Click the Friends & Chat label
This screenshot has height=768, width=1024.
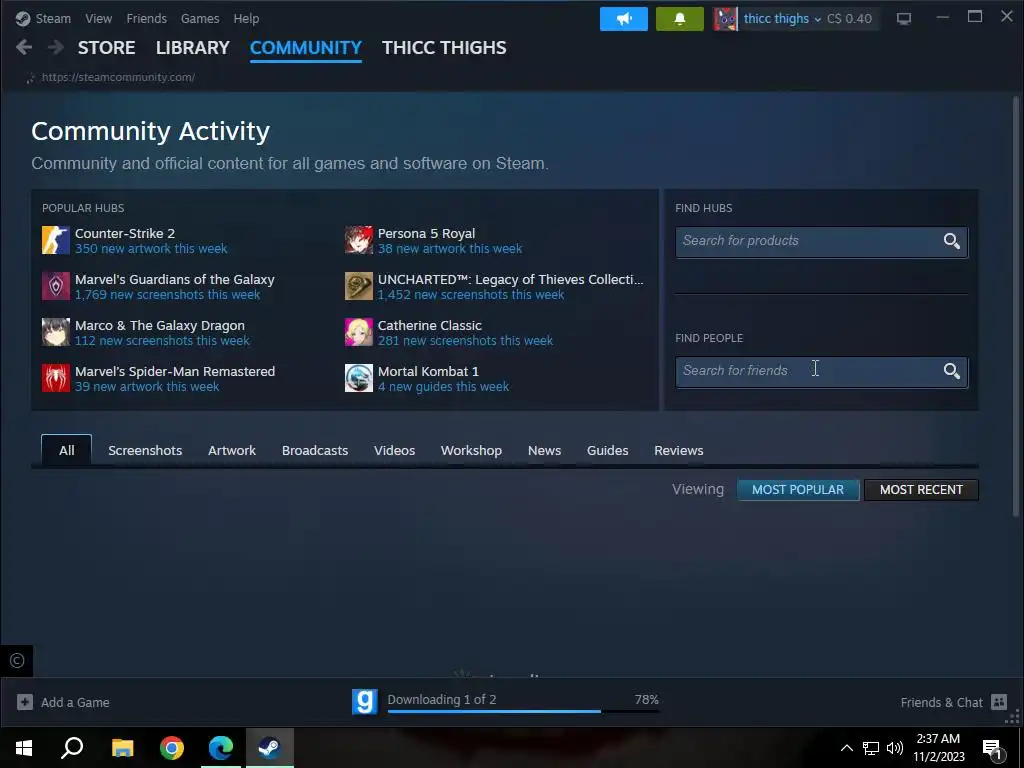coord(941,703)
